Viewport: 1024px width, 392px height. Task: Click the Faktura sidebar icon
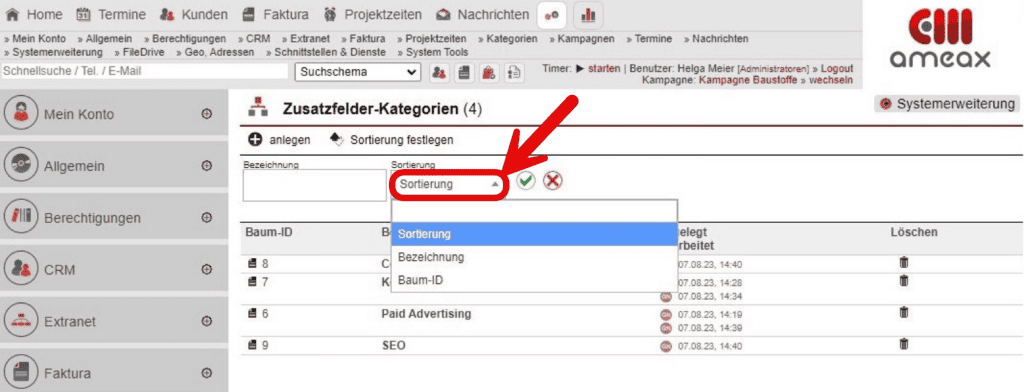pyautogui.click(x=21, y=373)
